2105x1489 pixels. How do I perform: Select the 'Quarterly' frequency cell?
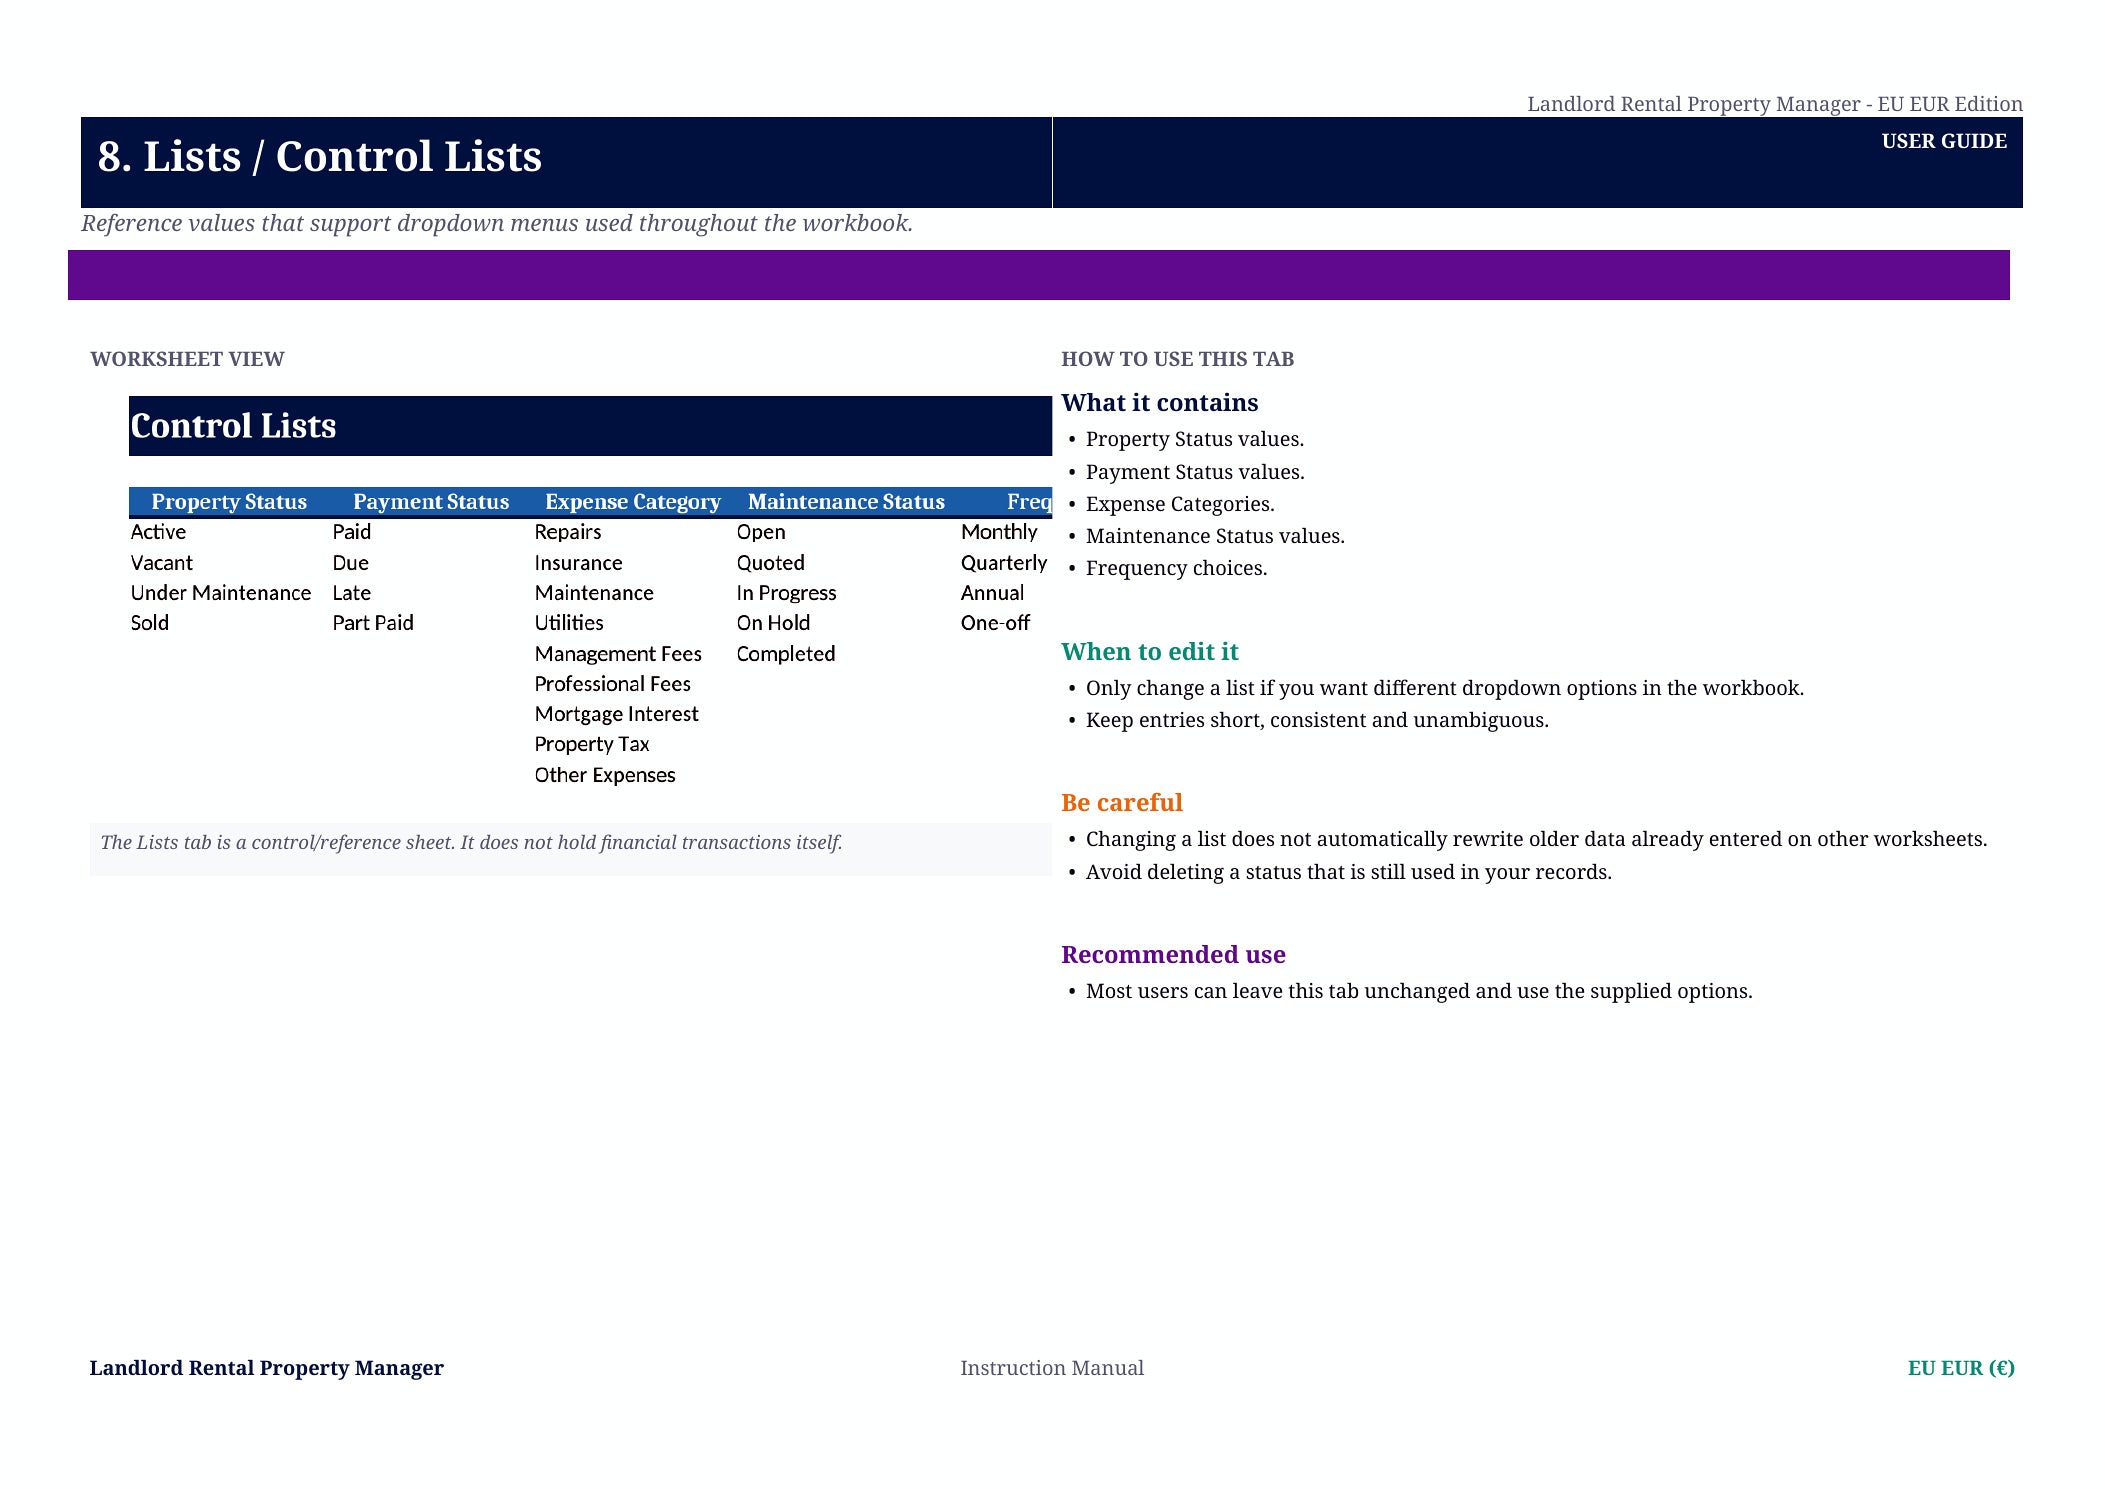tap(1003, 563)
